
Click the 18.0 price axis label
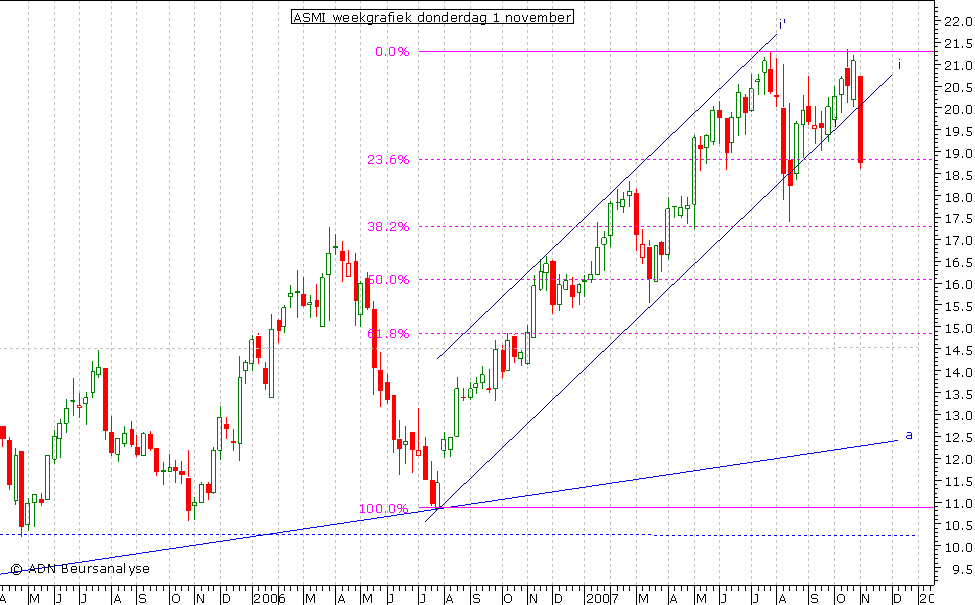click(x=958, y=198)
